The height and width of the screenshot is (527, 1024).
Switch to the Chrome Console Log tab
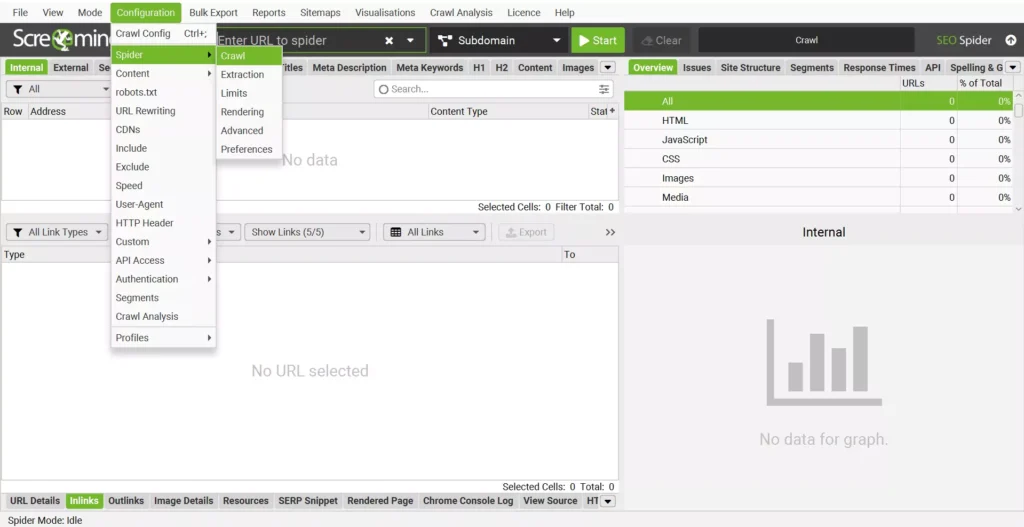(x=468, y=501)
